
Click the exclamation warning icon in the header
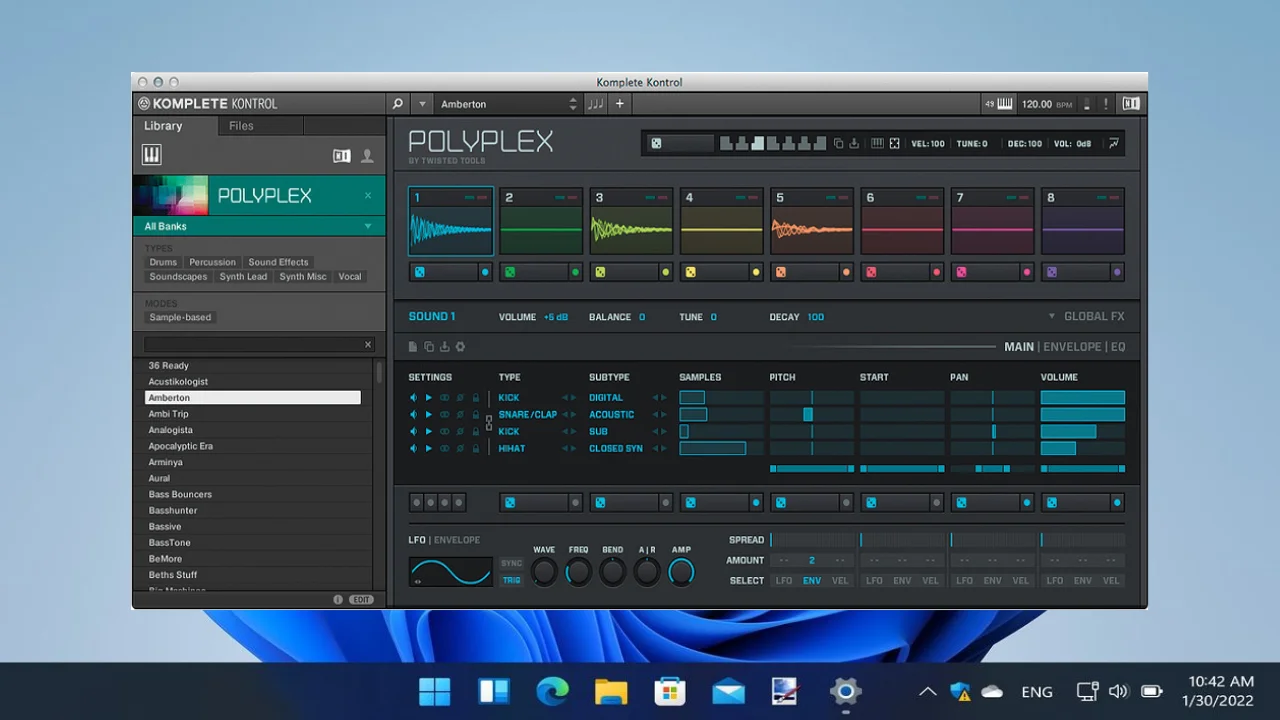coord(1105,104)
